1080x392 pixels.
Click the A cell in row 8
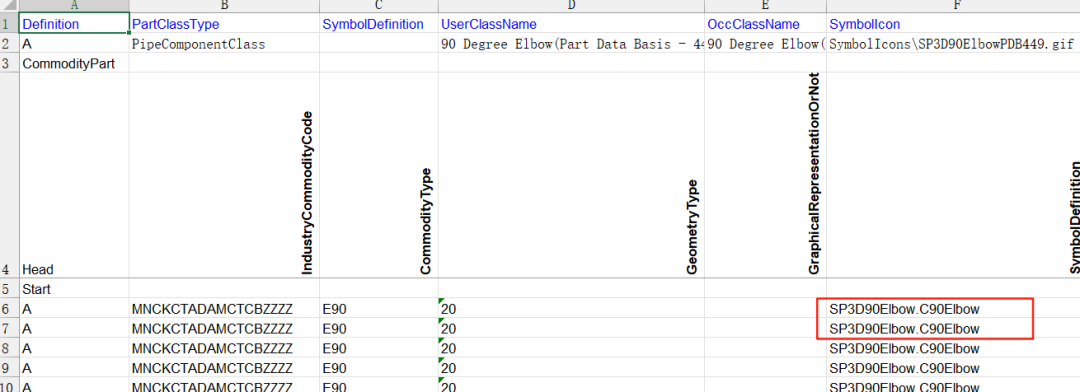(x=74, y=349)
